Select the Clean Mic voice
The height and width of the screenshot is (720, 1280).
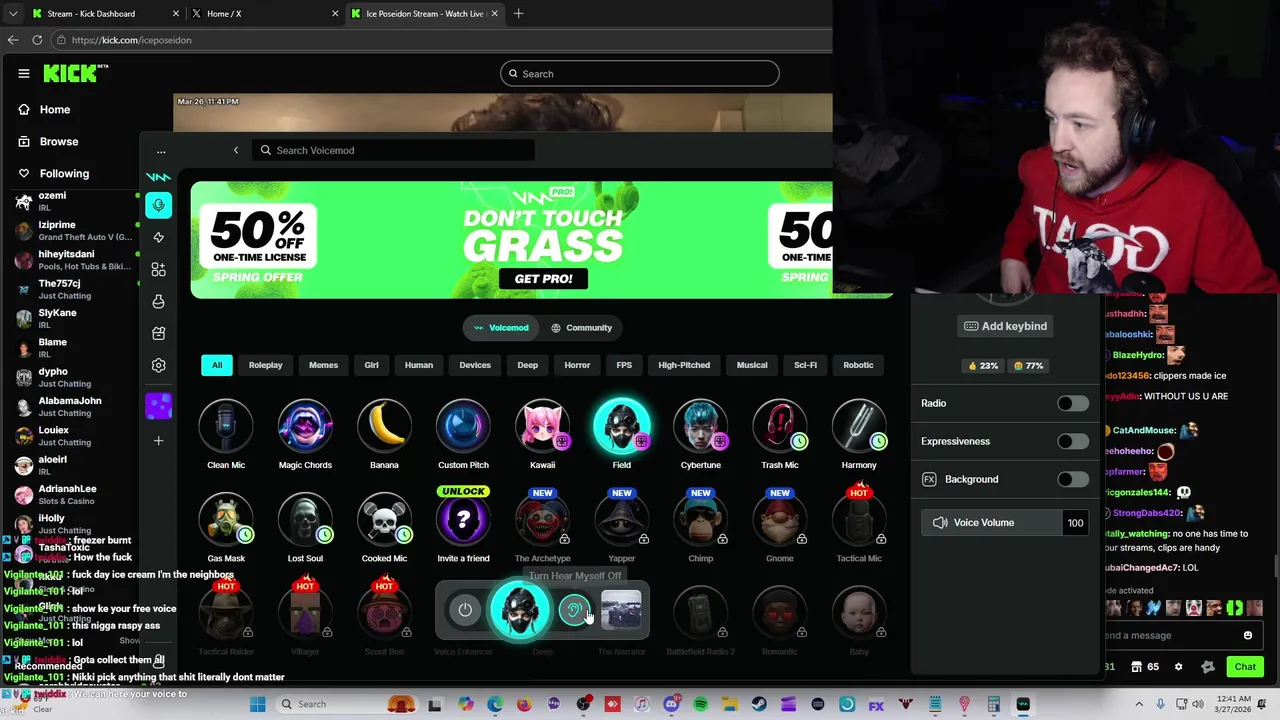226,427
